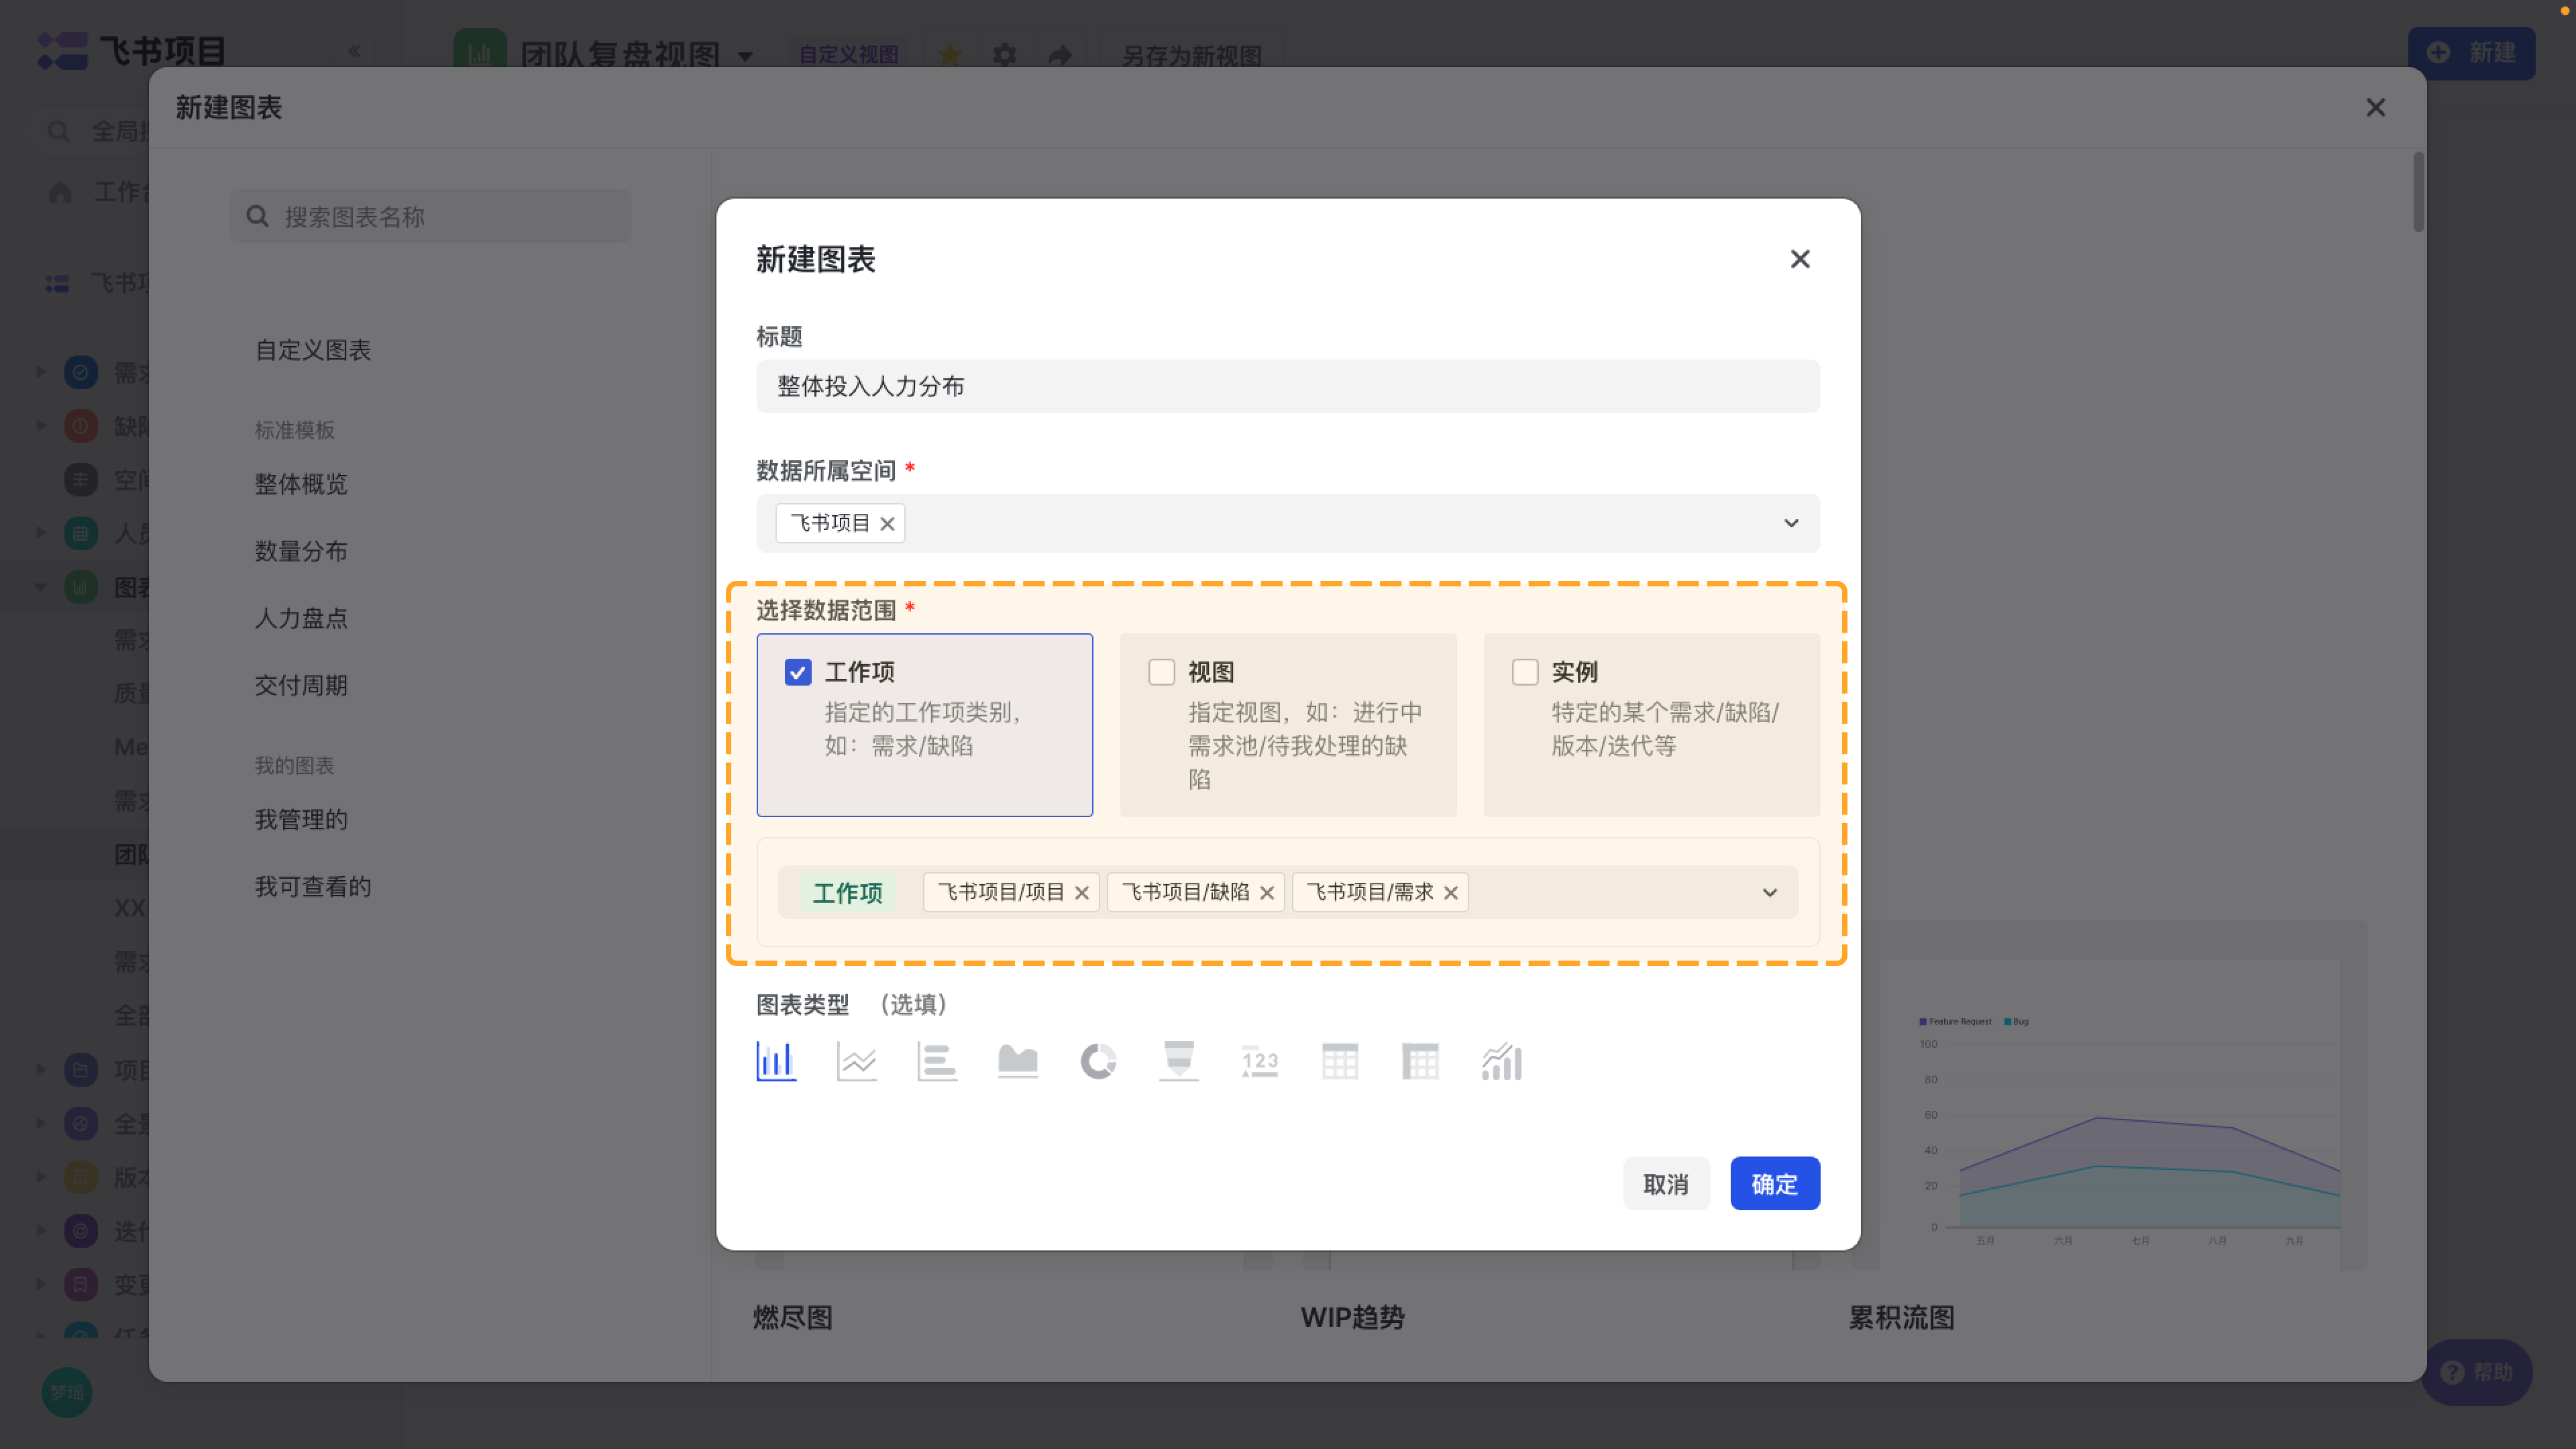The width and height of the screenshot is (2576, 1449).
Task: Close the outer 新建图表 template panel
Action: point(2376,107)
